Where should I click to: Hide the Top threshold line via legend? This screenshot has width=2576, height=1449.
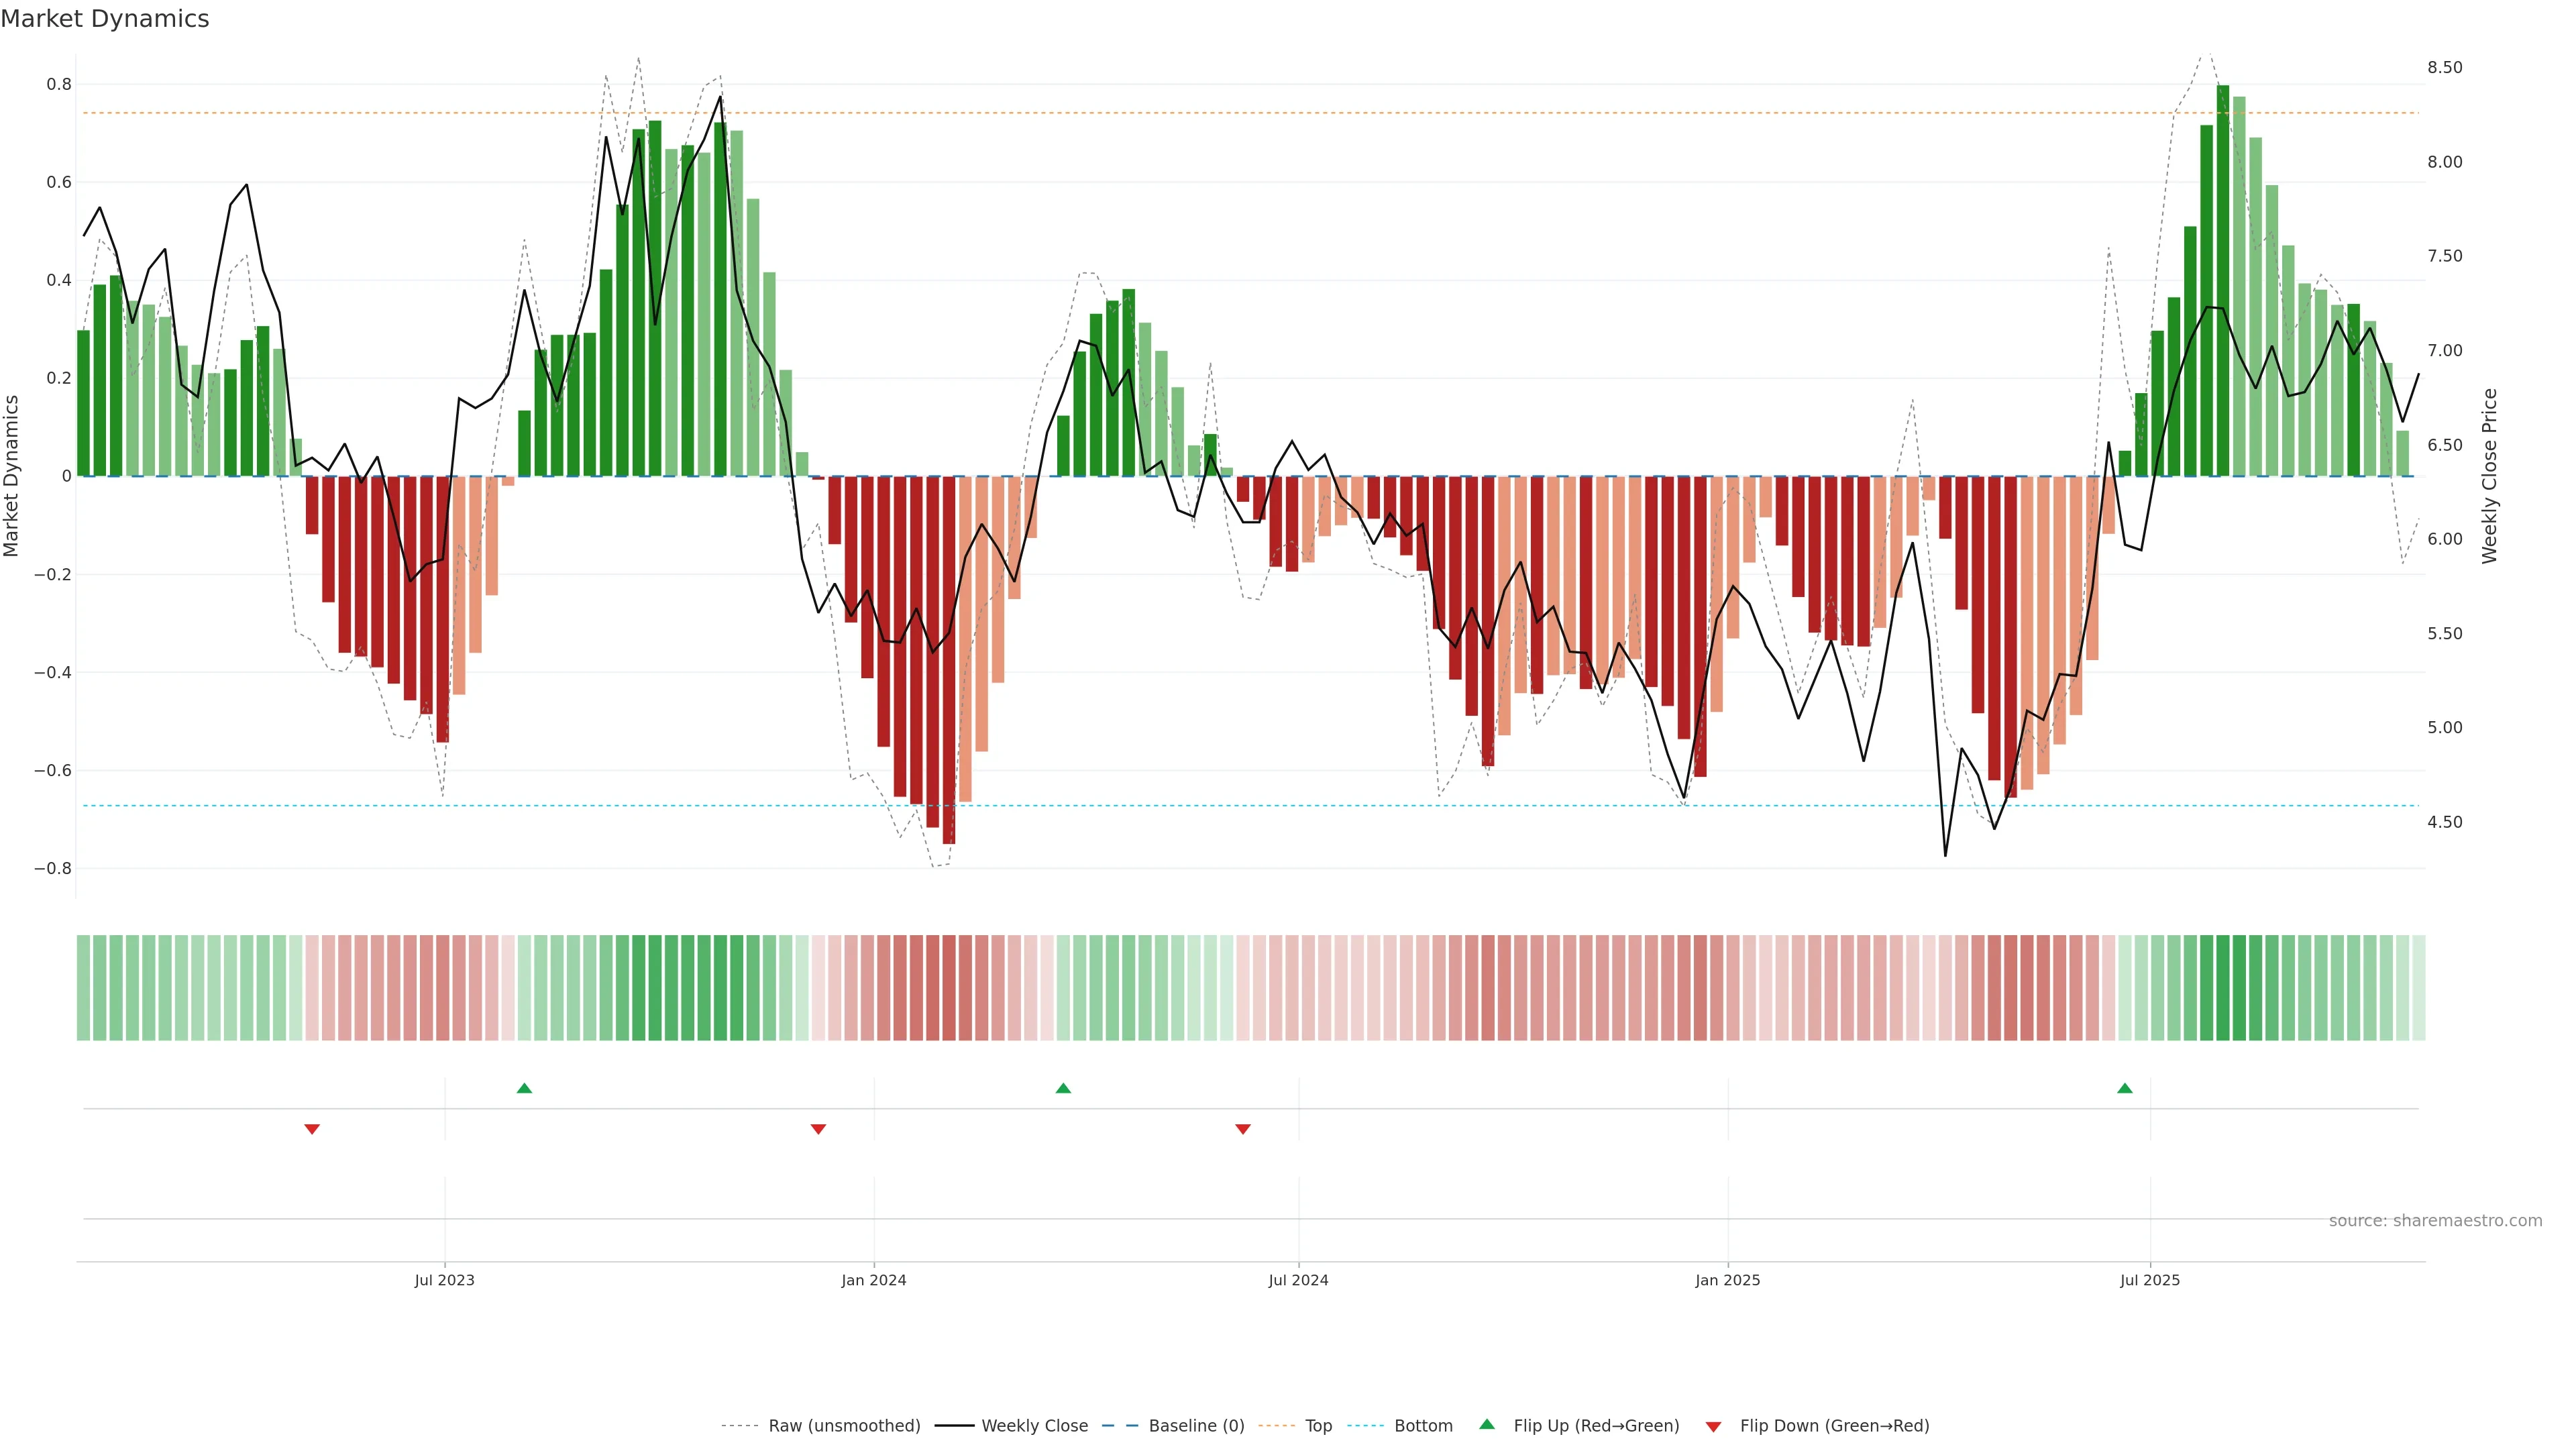point(1318,1426)
